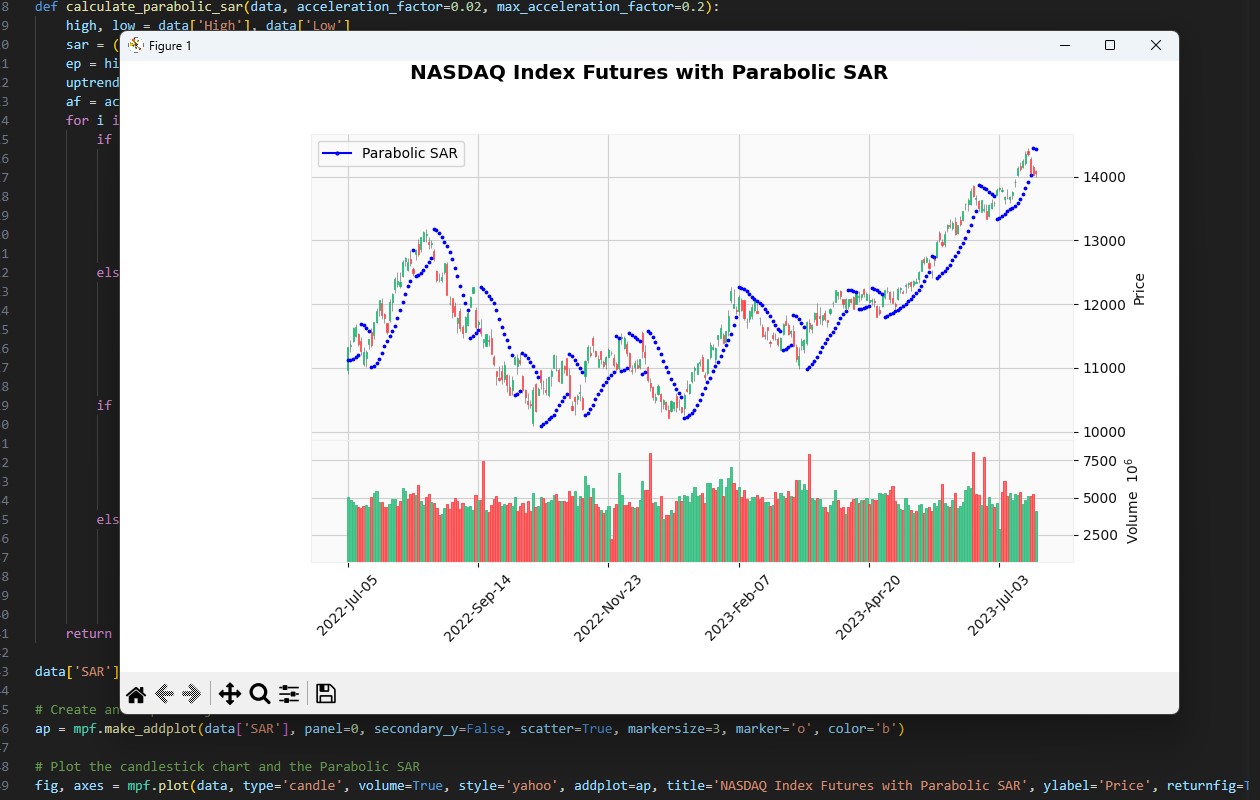The width and height of the screenshot is (1260, 800).
Task: Save the figure using the disk icon
Action: click(324, 693)
